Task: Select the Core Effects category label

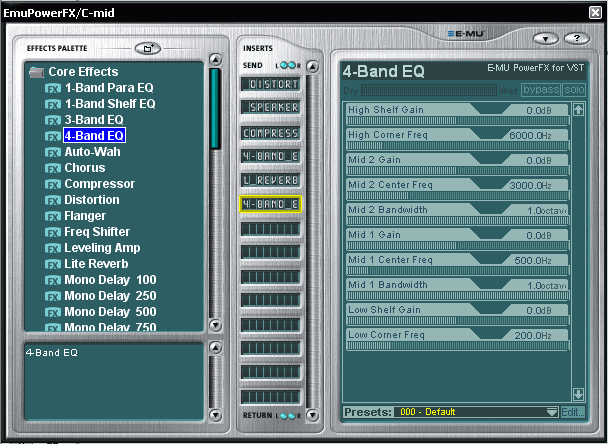Action: [x=83, y=72]
